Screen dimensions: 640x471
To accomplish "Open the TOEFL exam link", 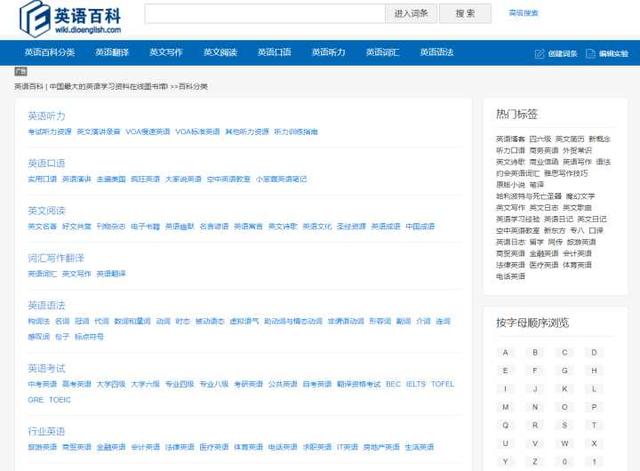I will coord(443,384).
